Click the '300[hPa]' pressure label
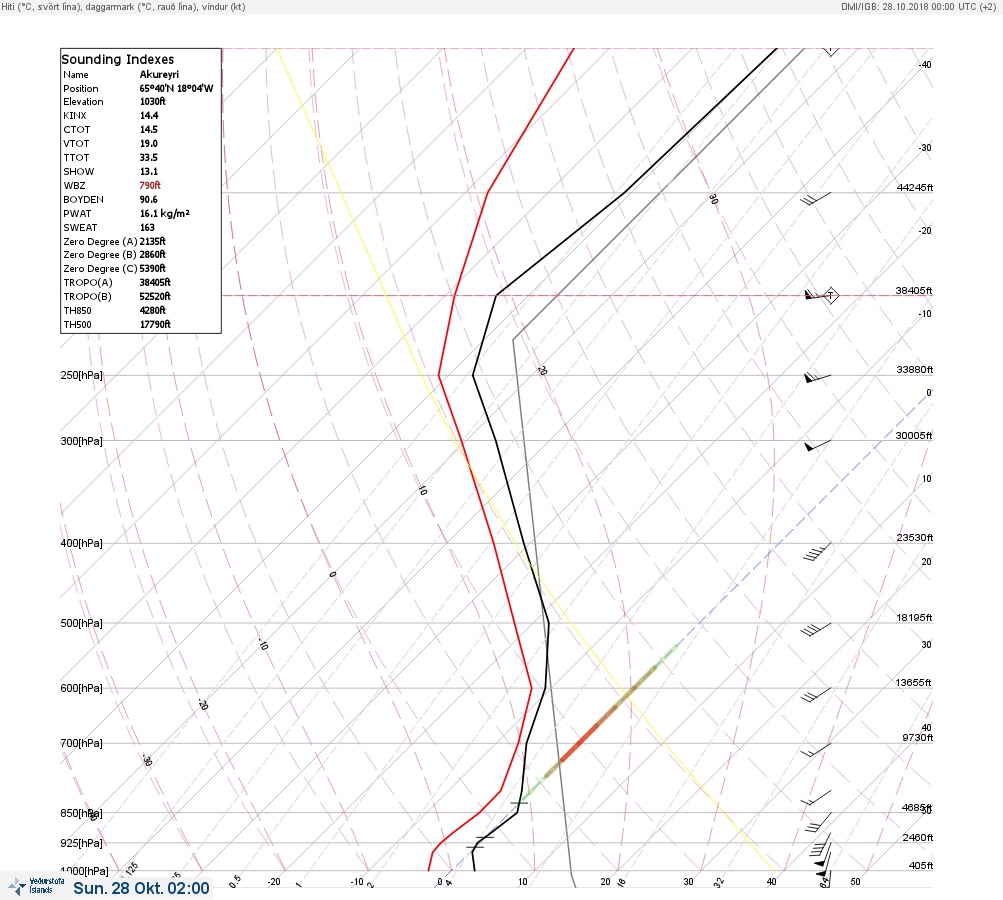 81,441
